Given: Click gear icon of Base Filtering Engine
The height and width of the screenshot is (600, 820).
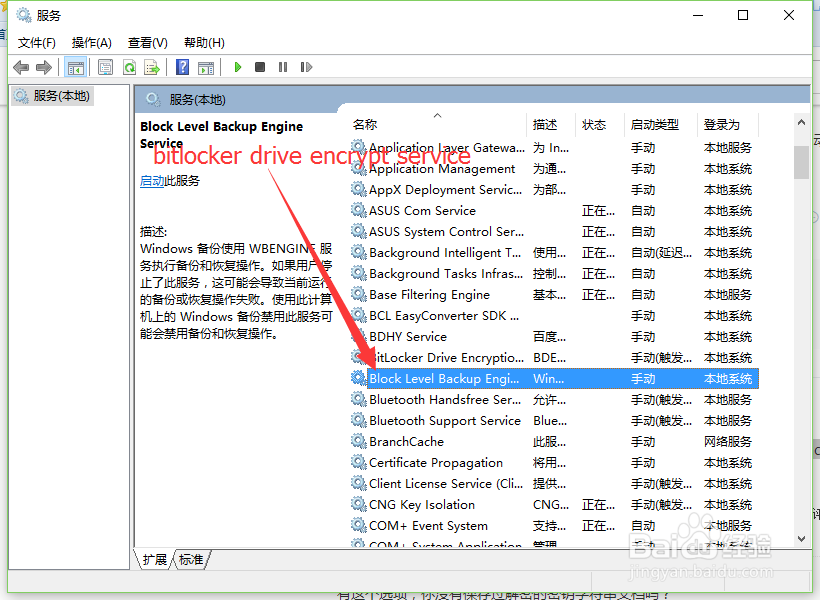Looking at the screenshot, I should [x=358, y=294].
